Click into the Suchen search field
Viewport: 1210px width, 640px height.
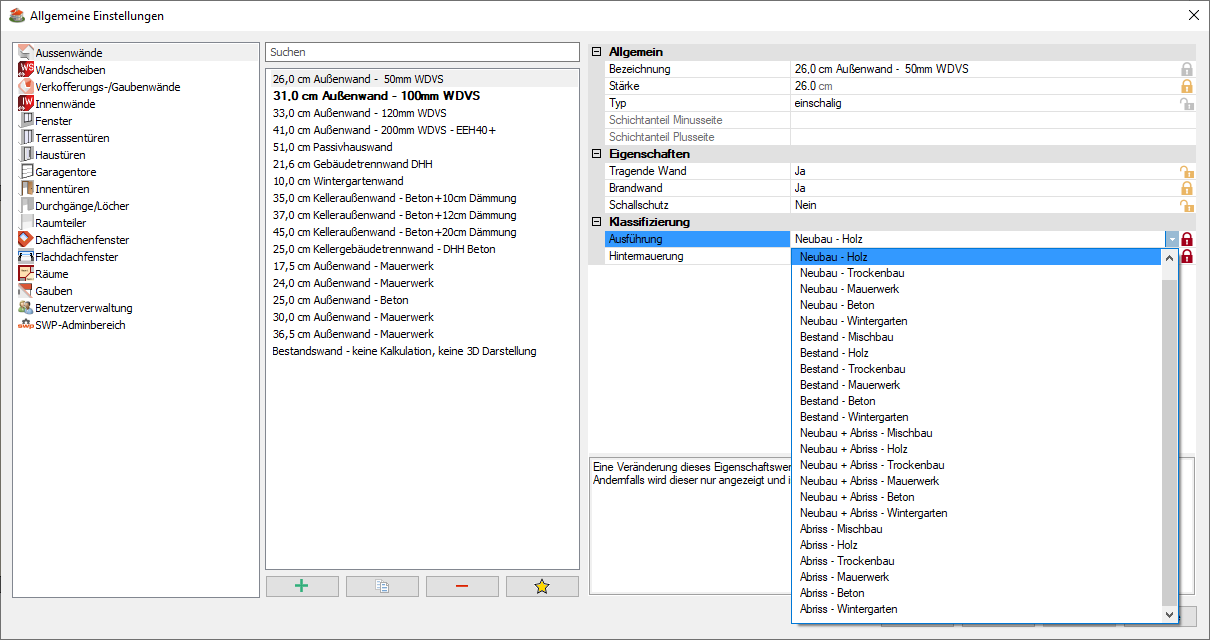click(x=422, y=52)
